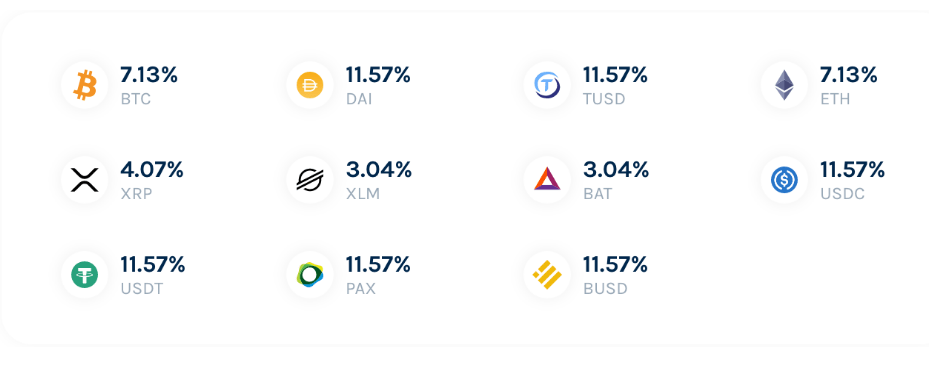Click the XLM ticker label
The image size is (929, 371).
(363, 194)
